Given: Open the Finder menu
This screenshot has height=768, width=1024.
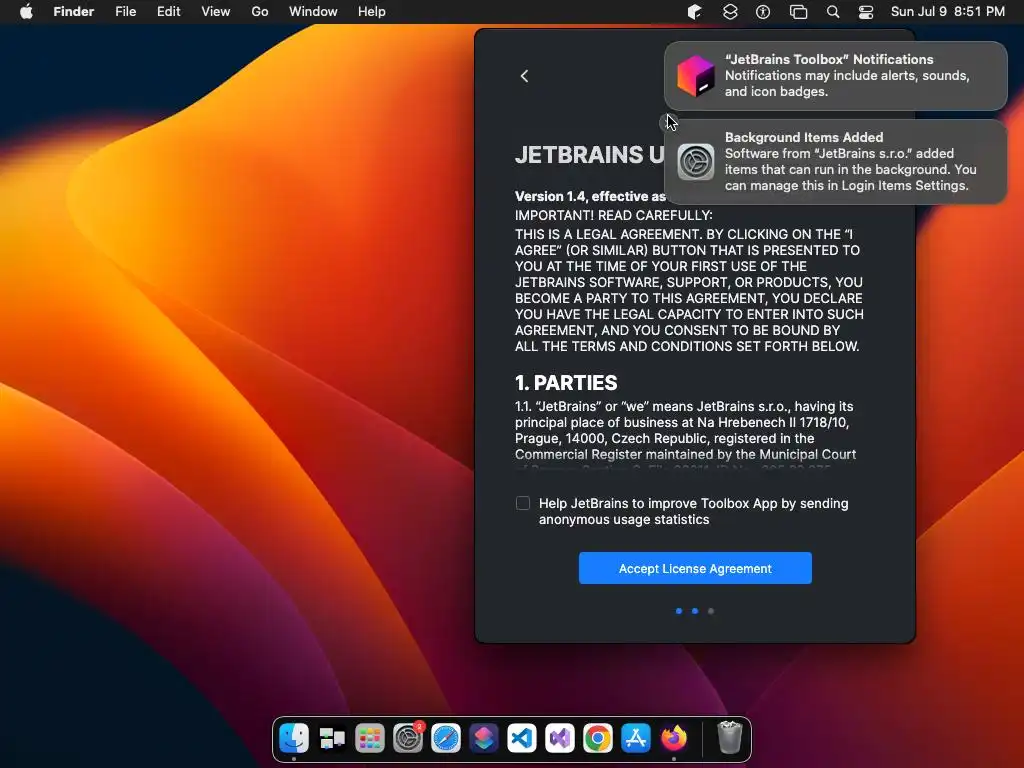Looking at the screenshot, I should [x=73, y=12].
